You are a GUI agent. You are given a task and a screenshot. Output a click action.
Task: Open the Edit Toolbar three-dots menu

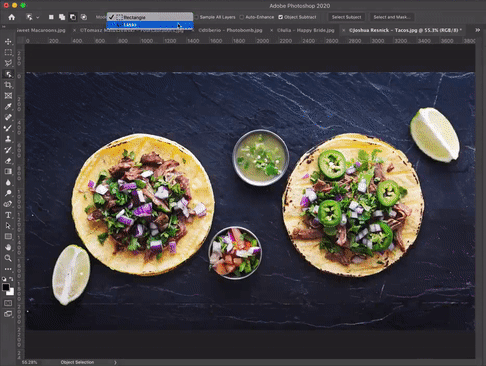tap(8, 269)
